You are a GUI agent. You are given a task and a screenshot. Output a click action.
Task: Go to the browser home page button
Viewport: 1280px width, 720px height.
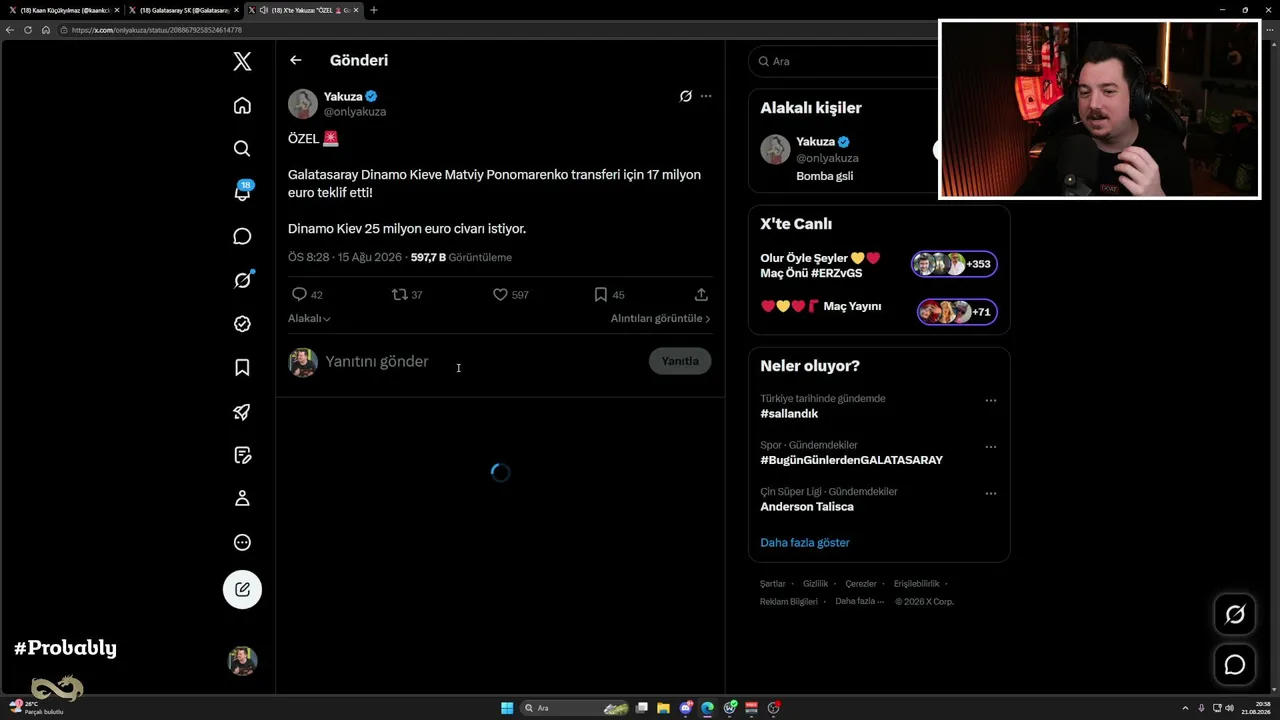coord(46,30)
